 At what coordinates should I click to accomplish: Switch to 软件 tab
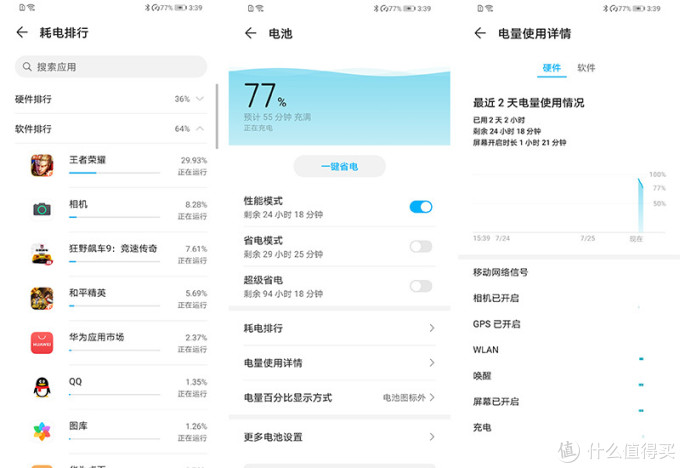[586, 68]
